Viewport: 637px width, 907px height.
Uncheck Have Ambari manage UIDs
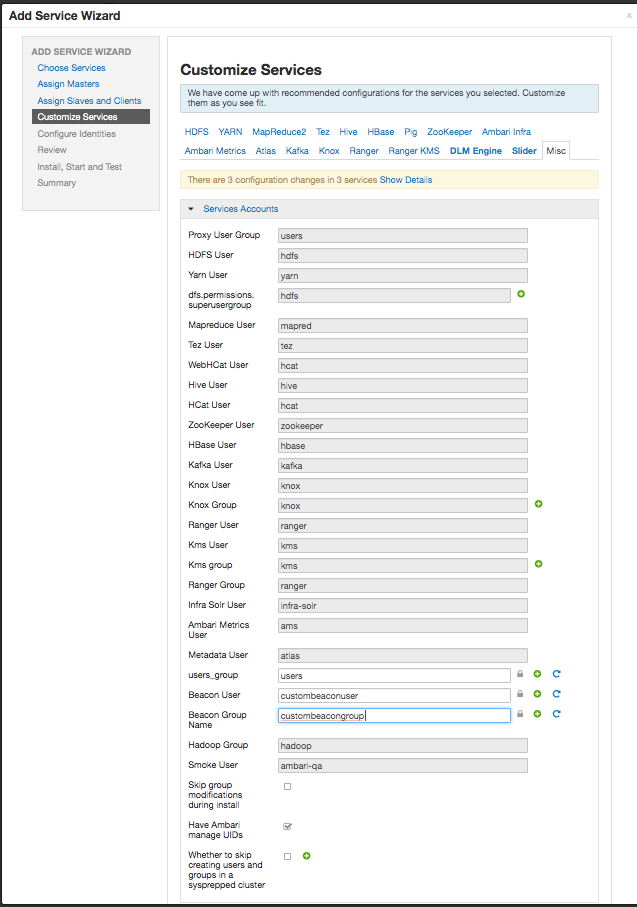click(288, 827)
